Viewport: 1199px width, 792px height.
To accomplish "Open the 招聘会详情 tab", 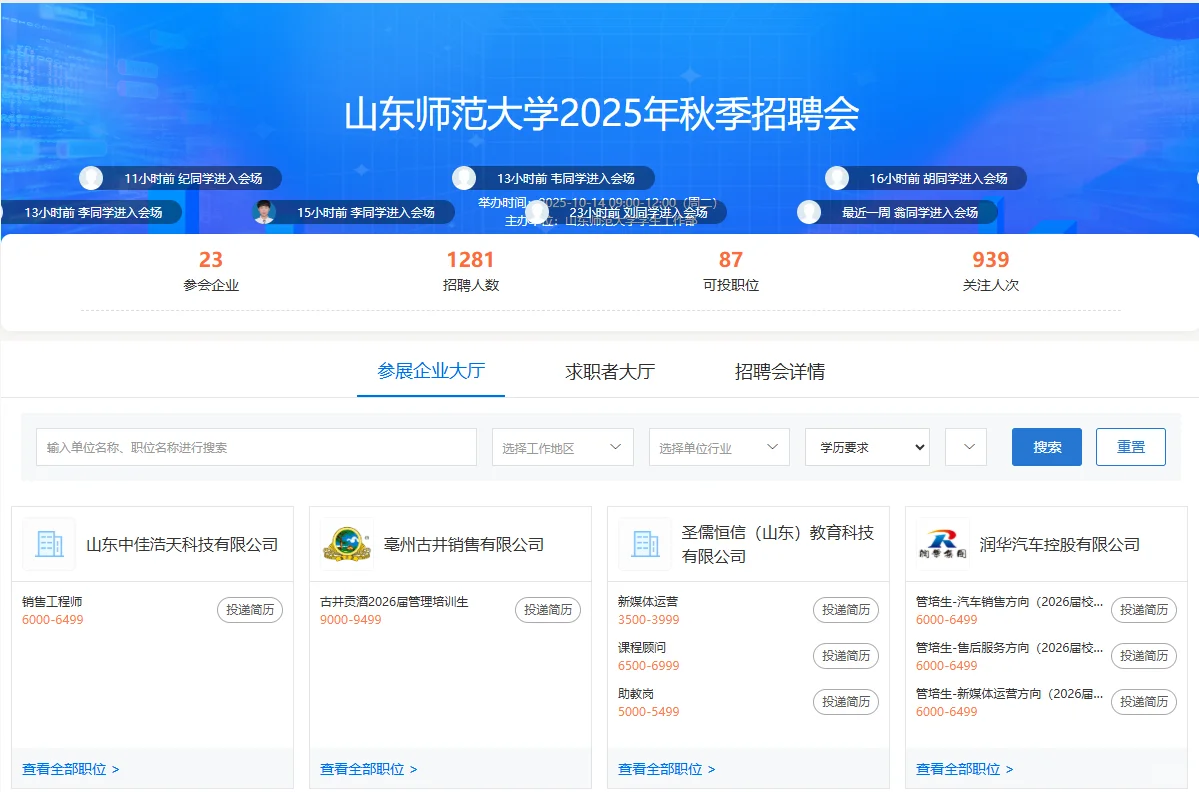I will click(x=780, y=372).
